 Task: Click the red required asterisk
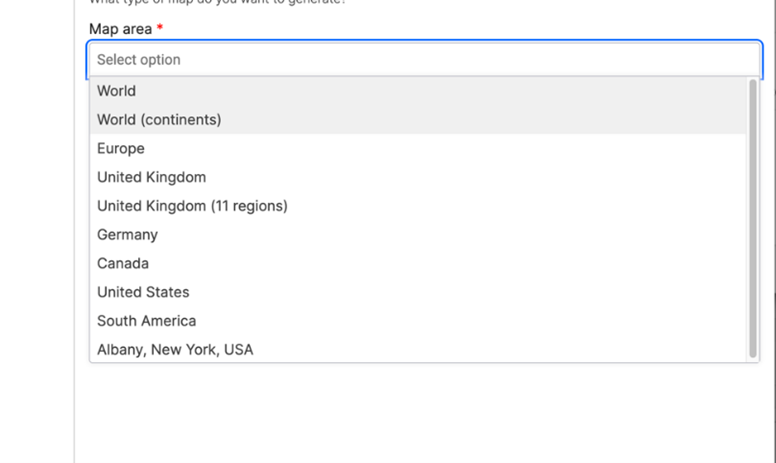click(160, 28)
